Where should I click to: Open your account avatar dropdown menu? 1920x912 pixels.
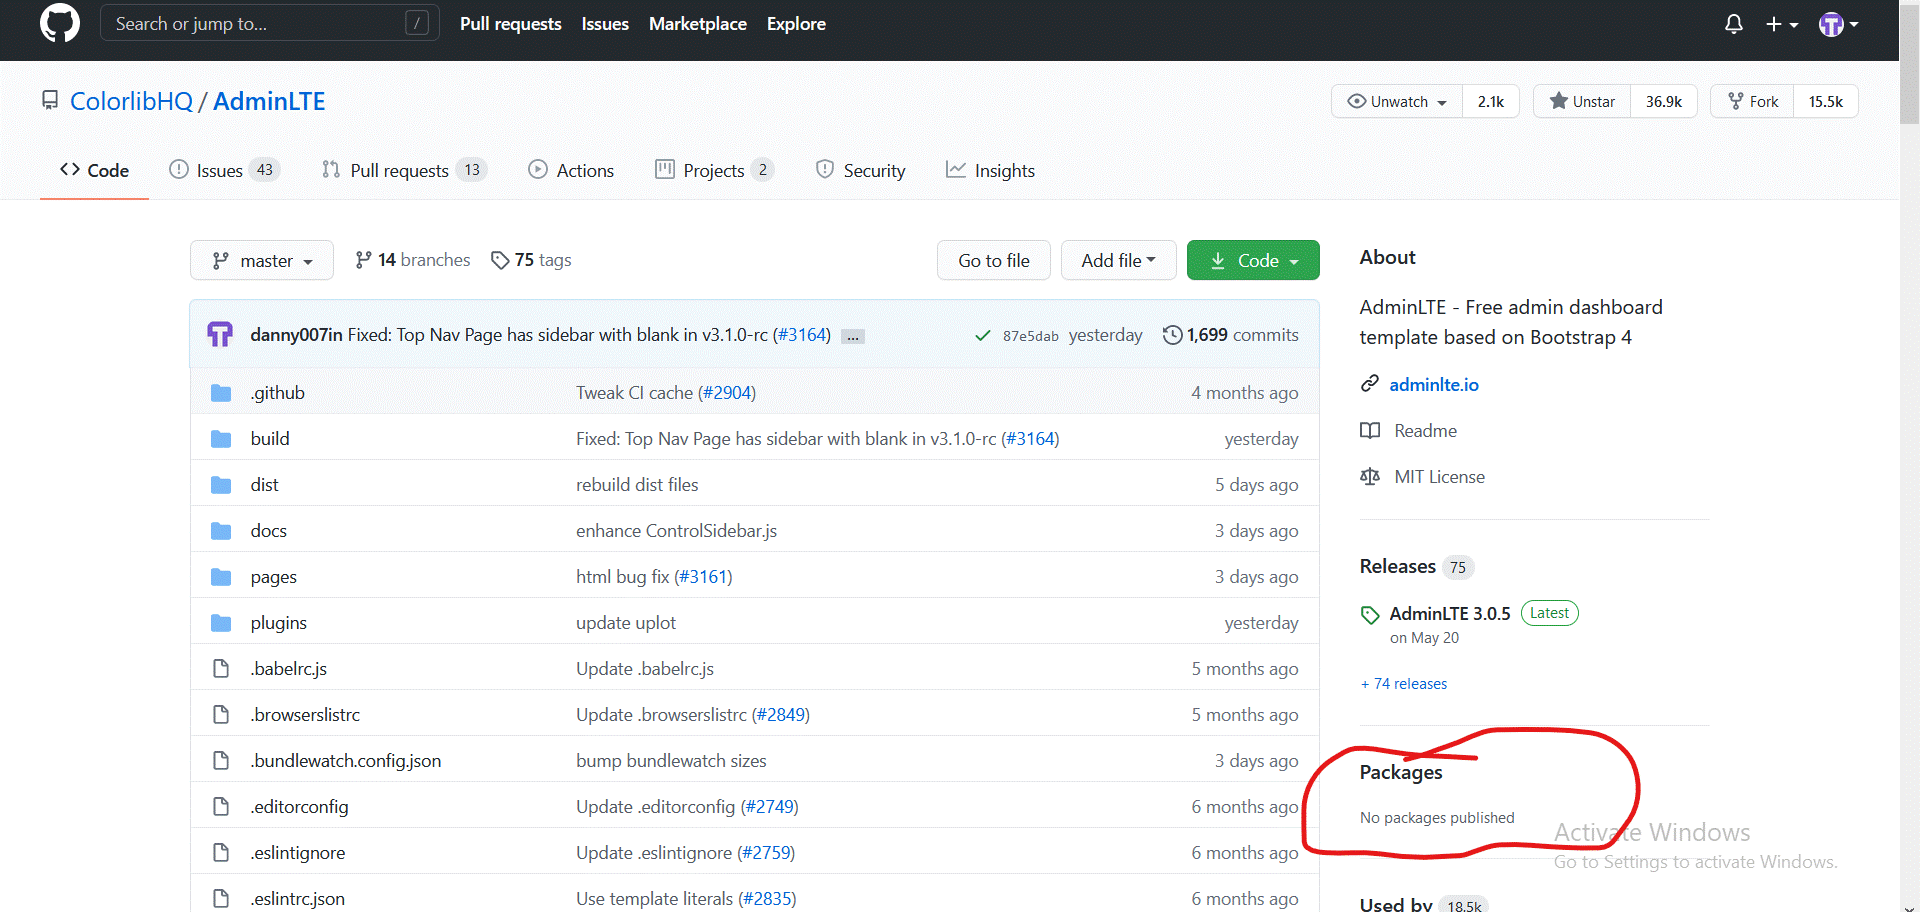point(1838,24)
